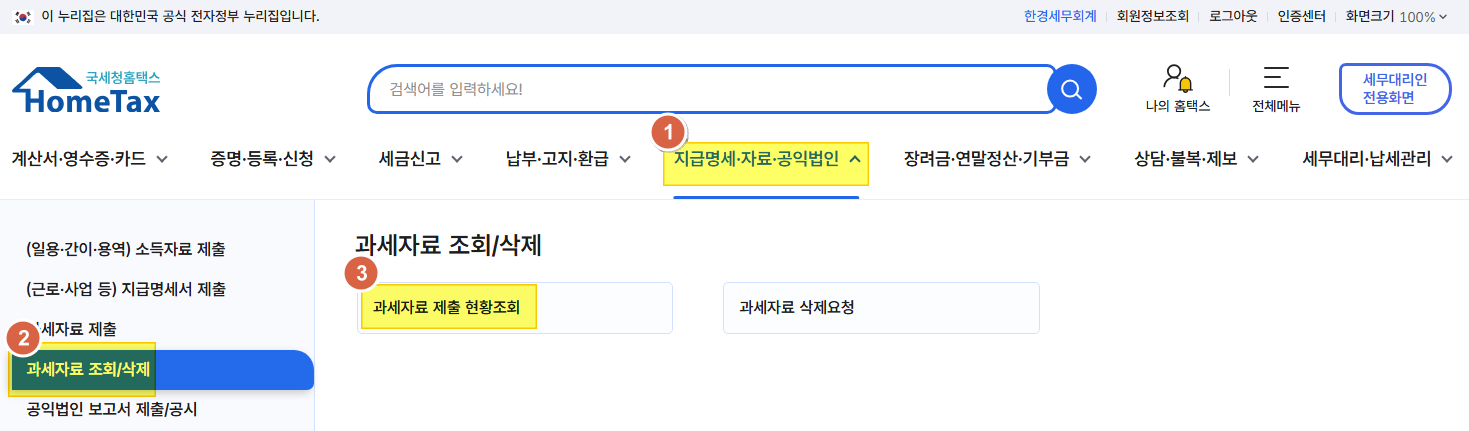The image size is (1469, 431).
Task: Collapse 지급명세·자료·공익법인 menu
Action: [766, 158]
